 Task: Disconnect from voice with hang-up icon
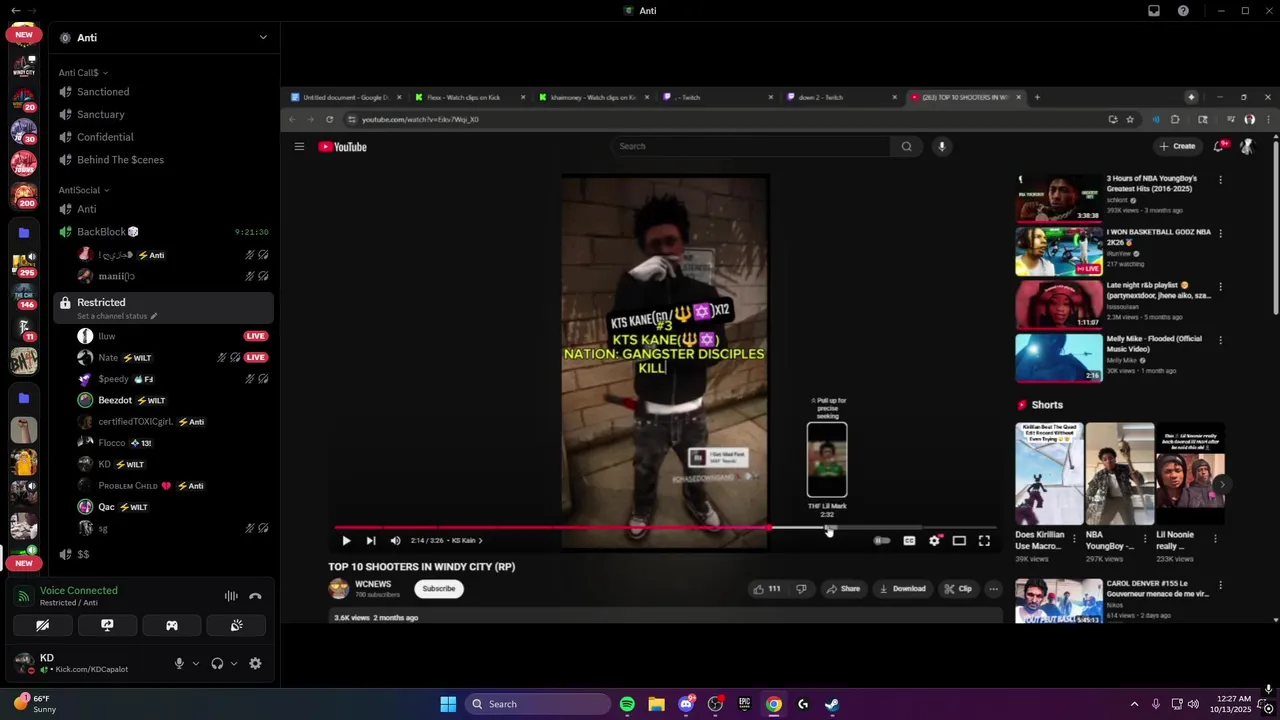coord(255,596)
